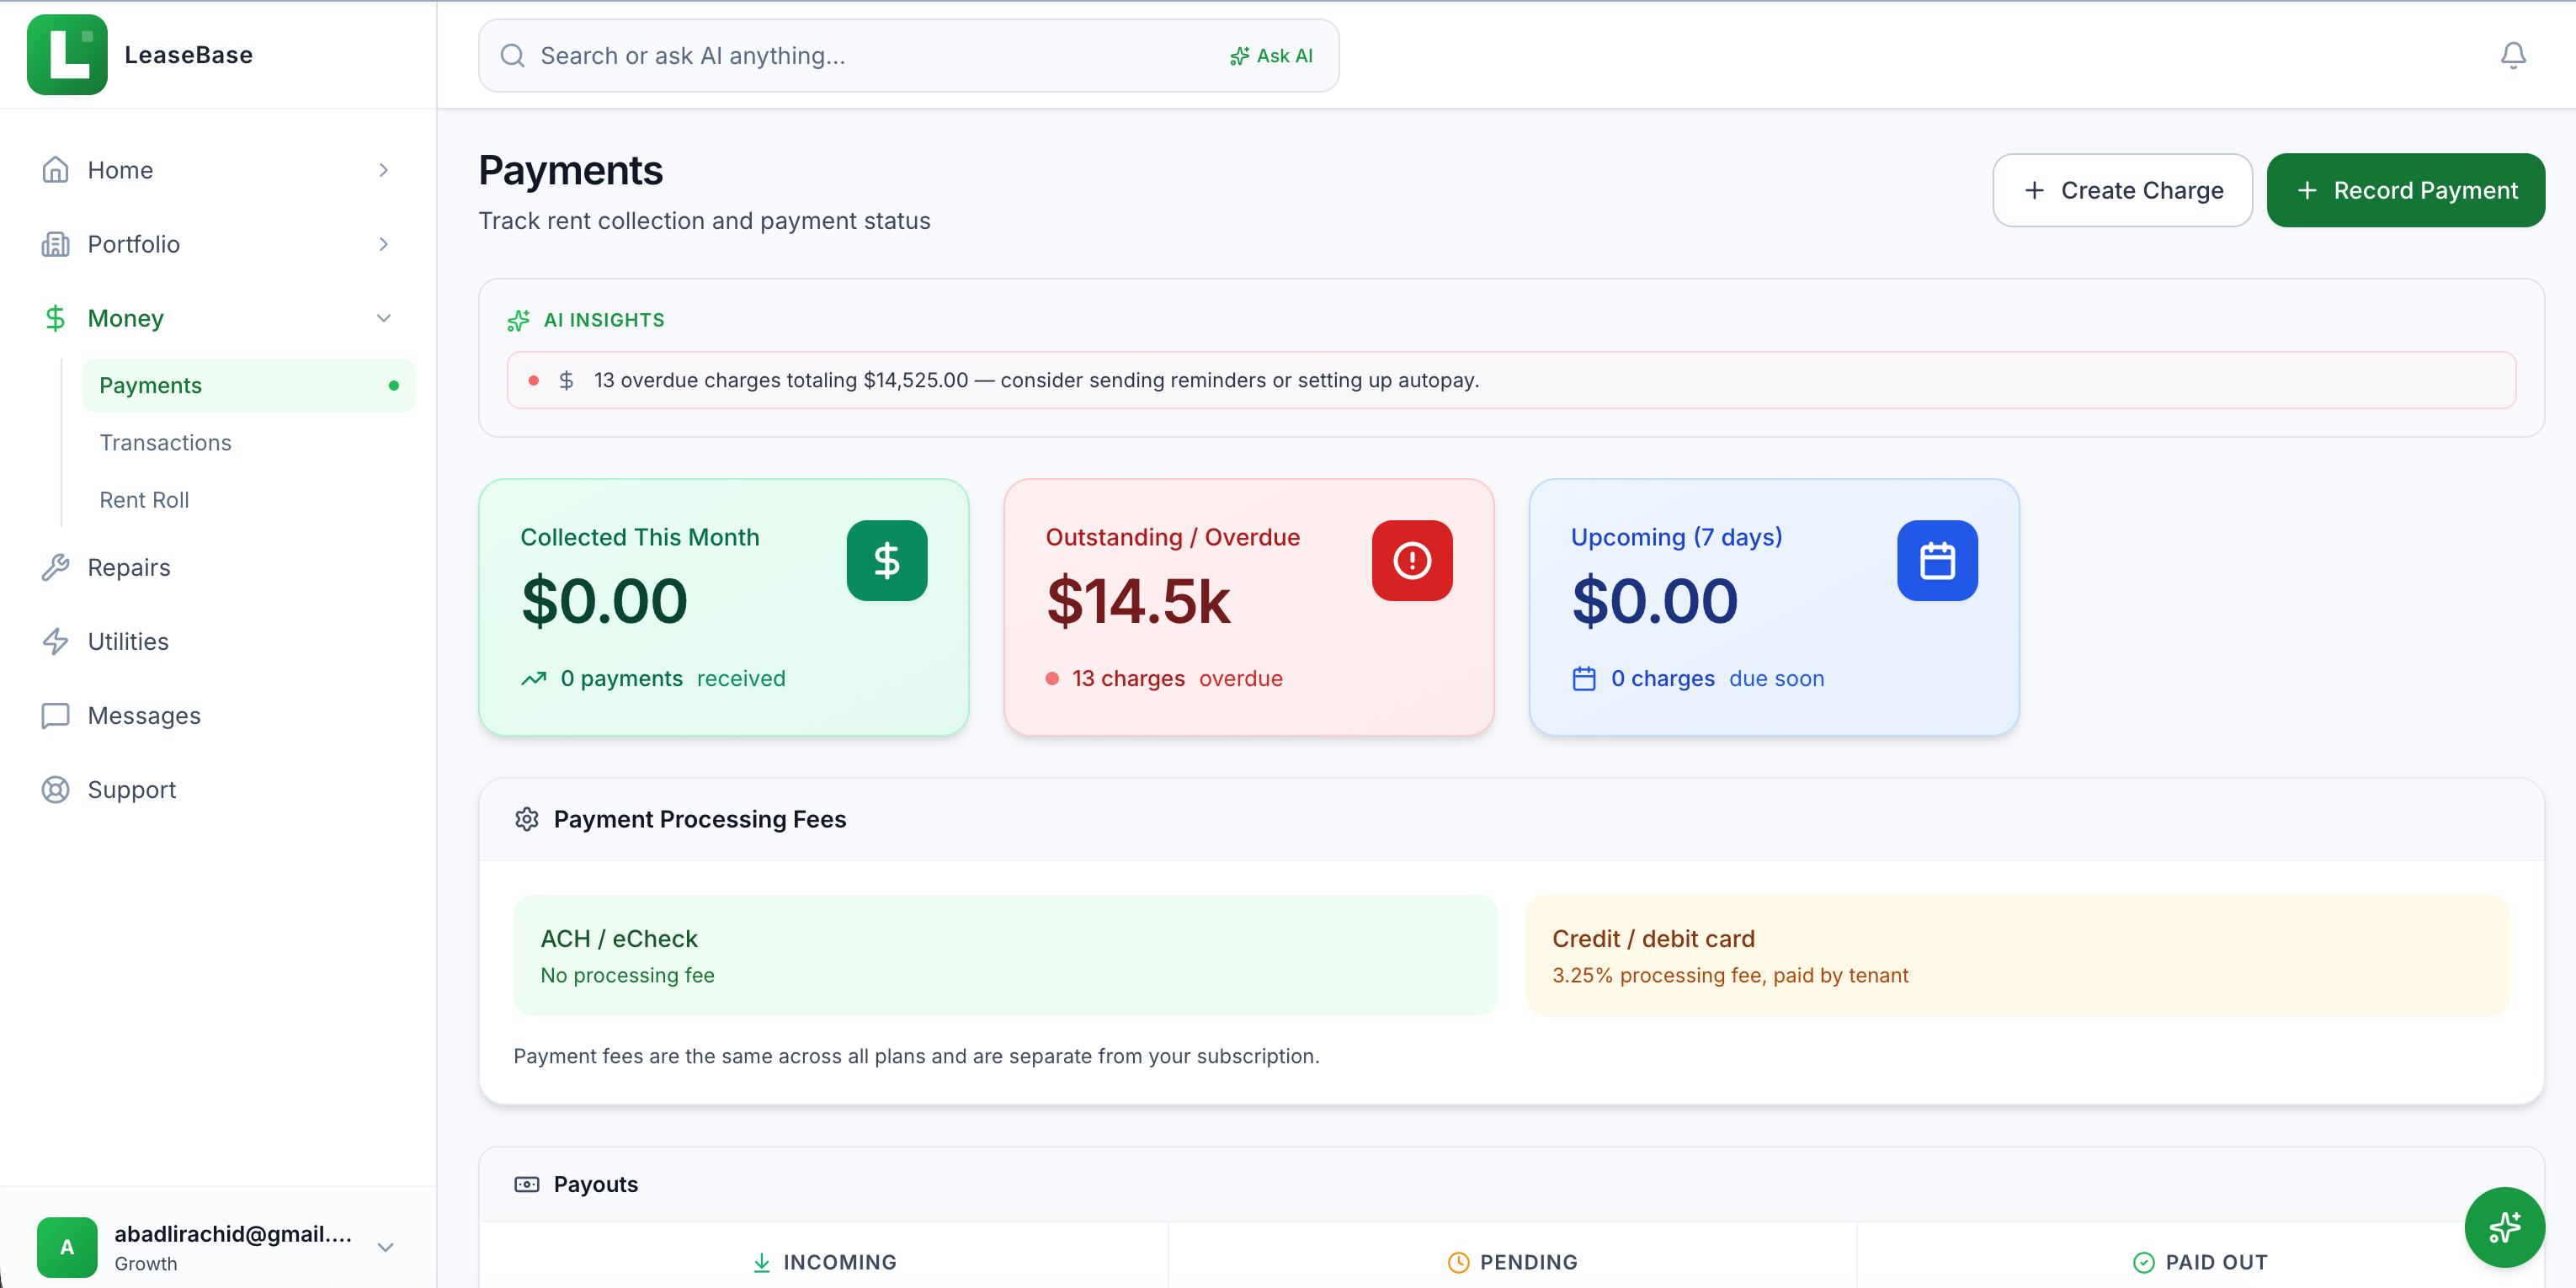Click the small calendar icon by 0 charges
Image resolution: width=2576 pixels, height=1288 pixels.
[x=1584, y=679]
